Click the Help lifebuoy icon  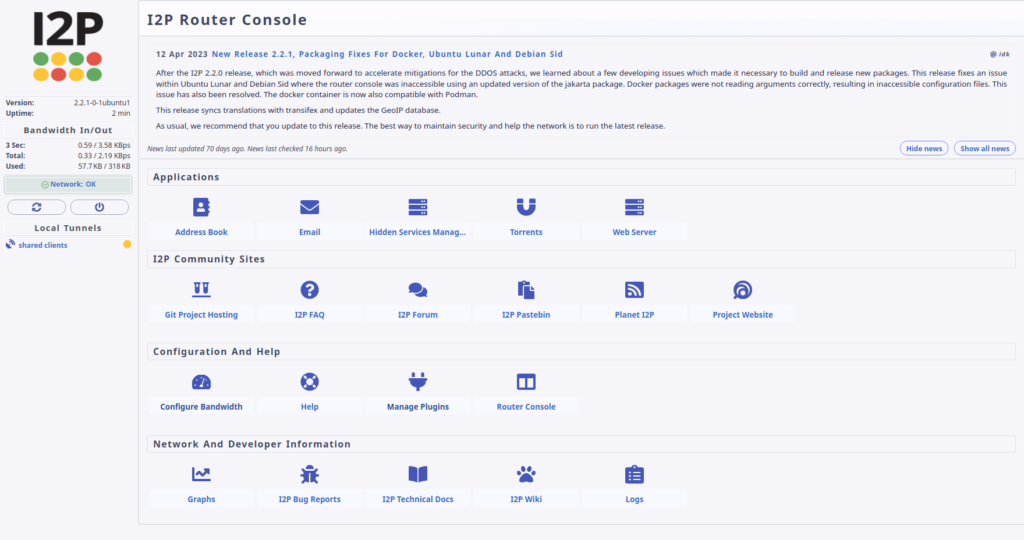(x=310, y=381)
